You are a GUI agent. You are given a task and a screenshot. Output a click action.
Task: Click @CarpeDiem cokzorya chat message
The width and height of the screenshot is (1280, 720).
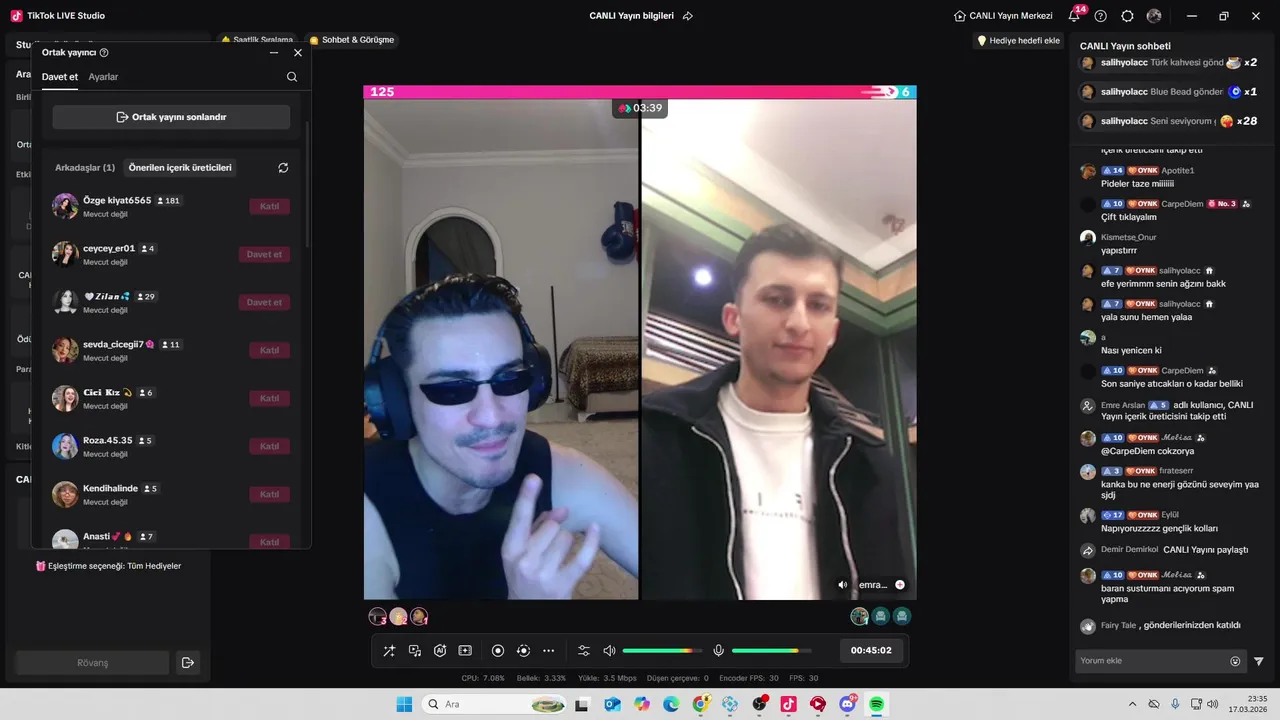coord(1148,451)
